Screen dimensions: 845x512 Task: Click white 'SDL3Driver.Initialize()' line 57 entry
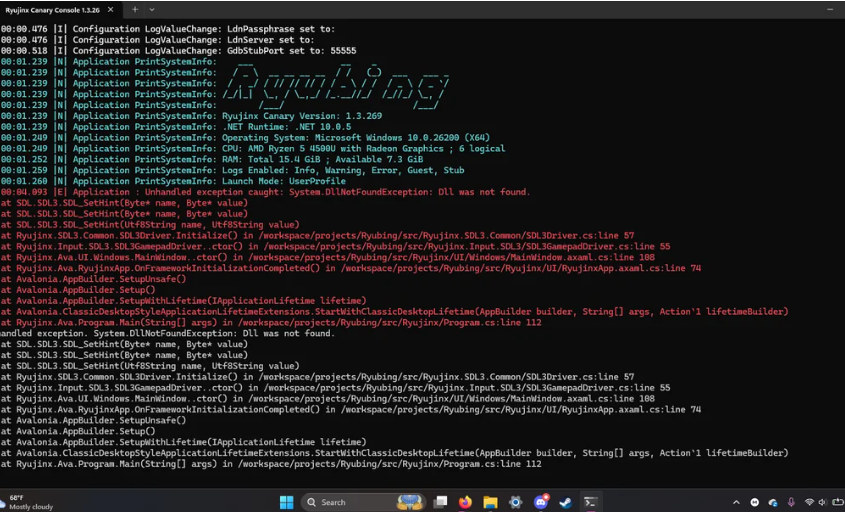317,377
